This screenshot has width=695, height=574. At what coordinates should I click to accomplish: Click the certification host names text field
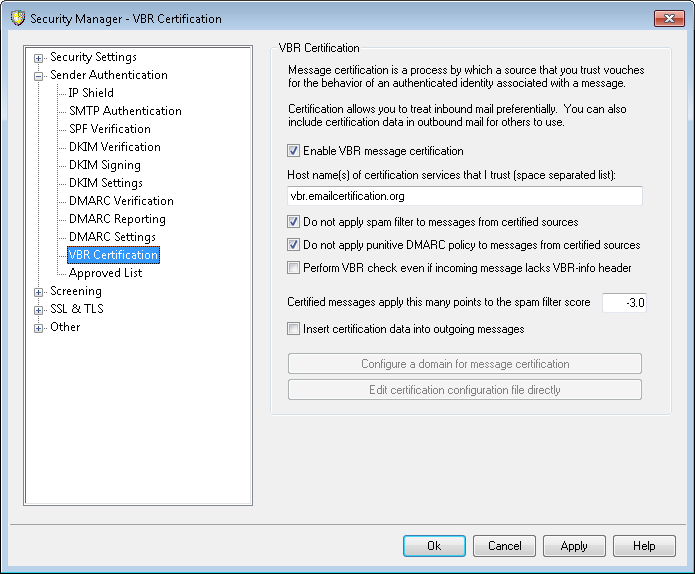[x=464, y=197]
